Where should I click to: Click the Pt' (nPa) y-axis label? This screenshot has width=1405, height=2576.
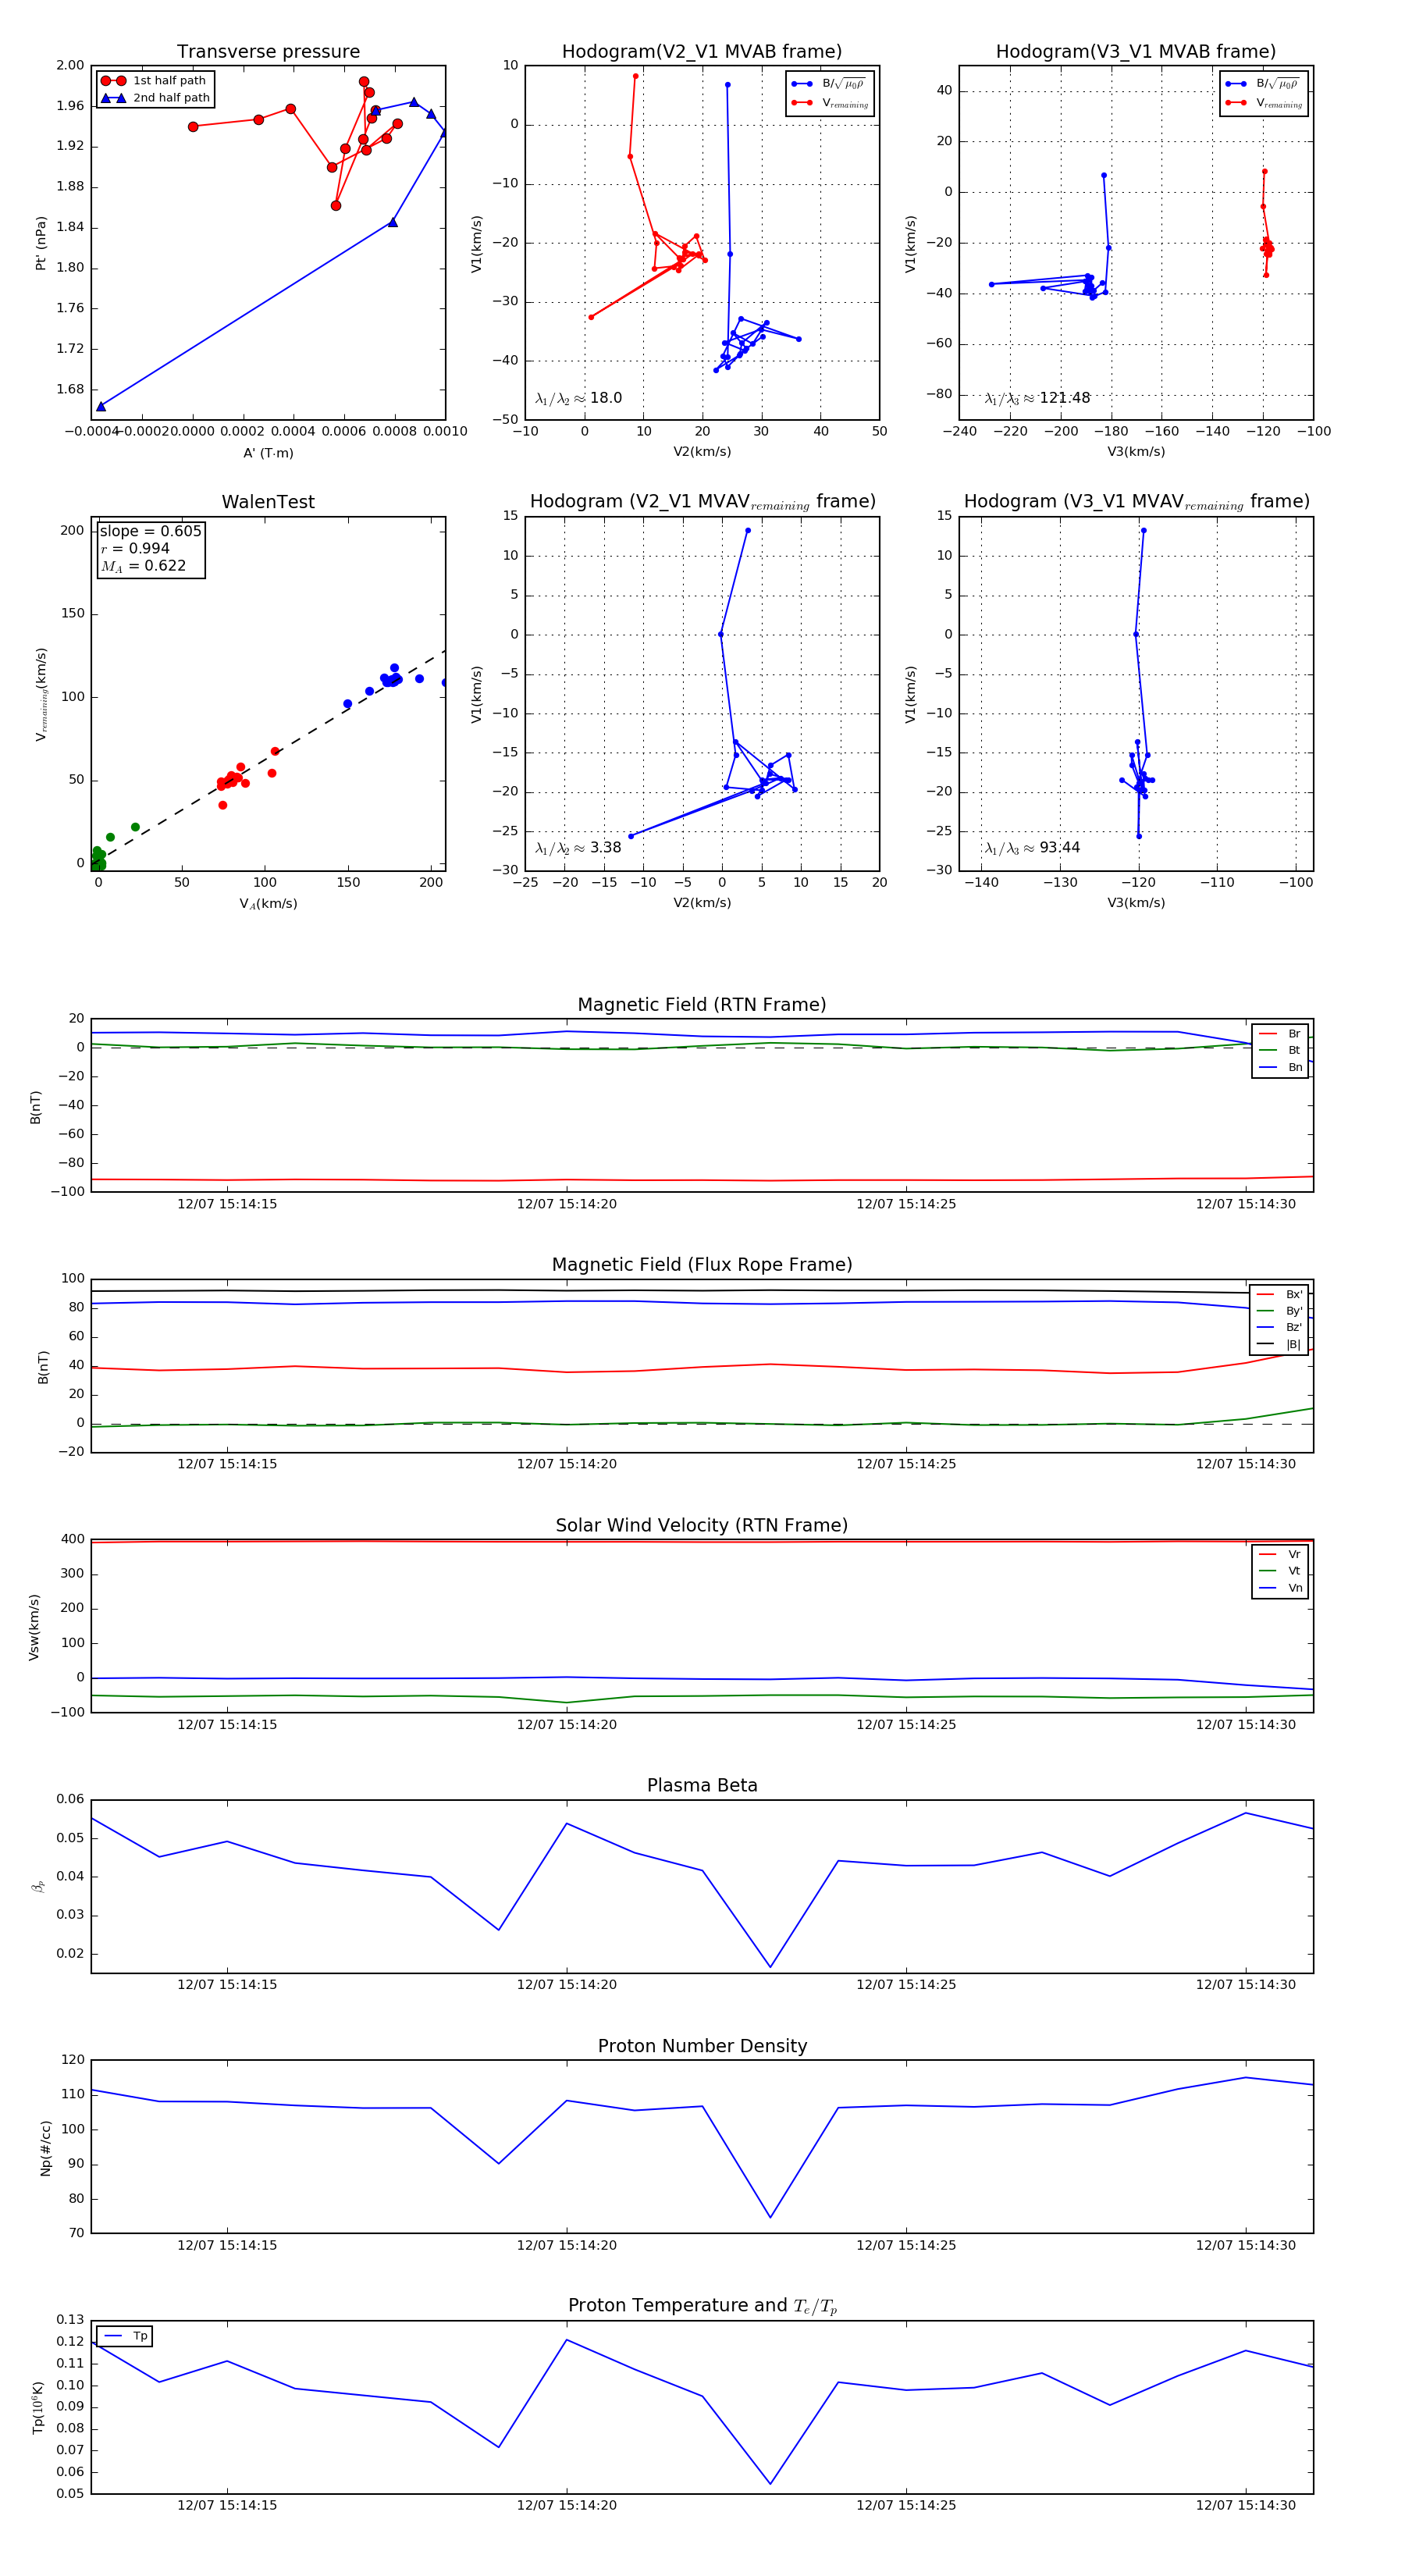[41, 243]
